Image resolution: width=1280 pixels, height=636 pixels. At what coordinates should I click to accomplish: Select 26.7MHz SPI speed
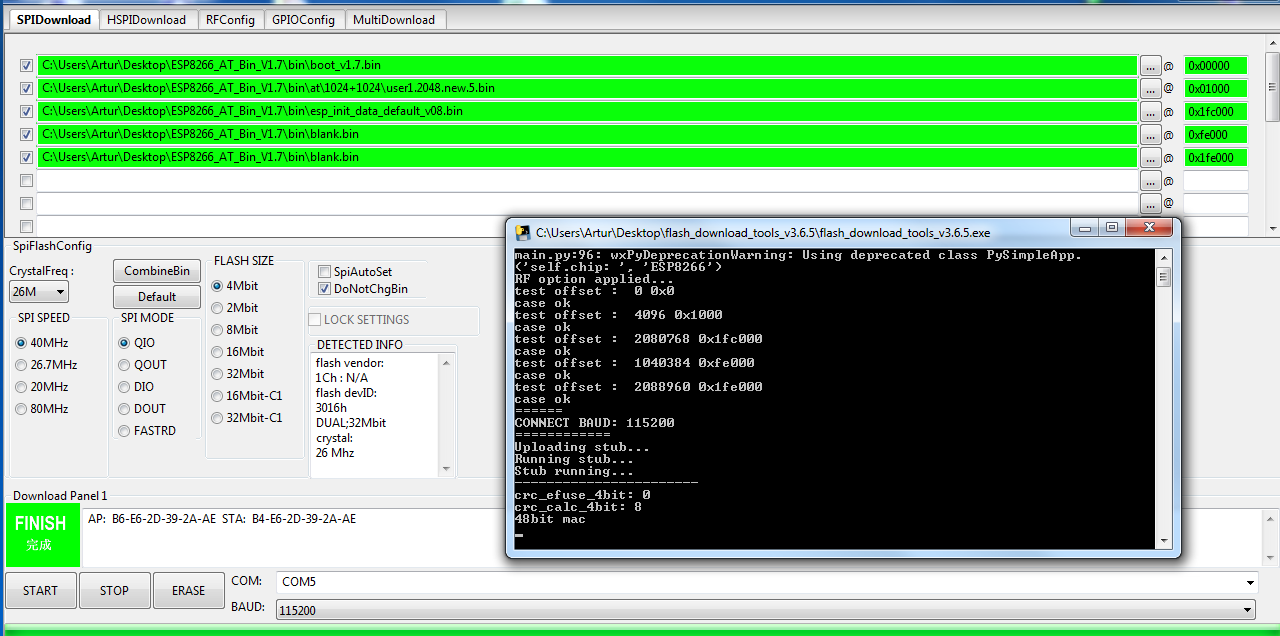pyautogui.click(x=21, y=365)
